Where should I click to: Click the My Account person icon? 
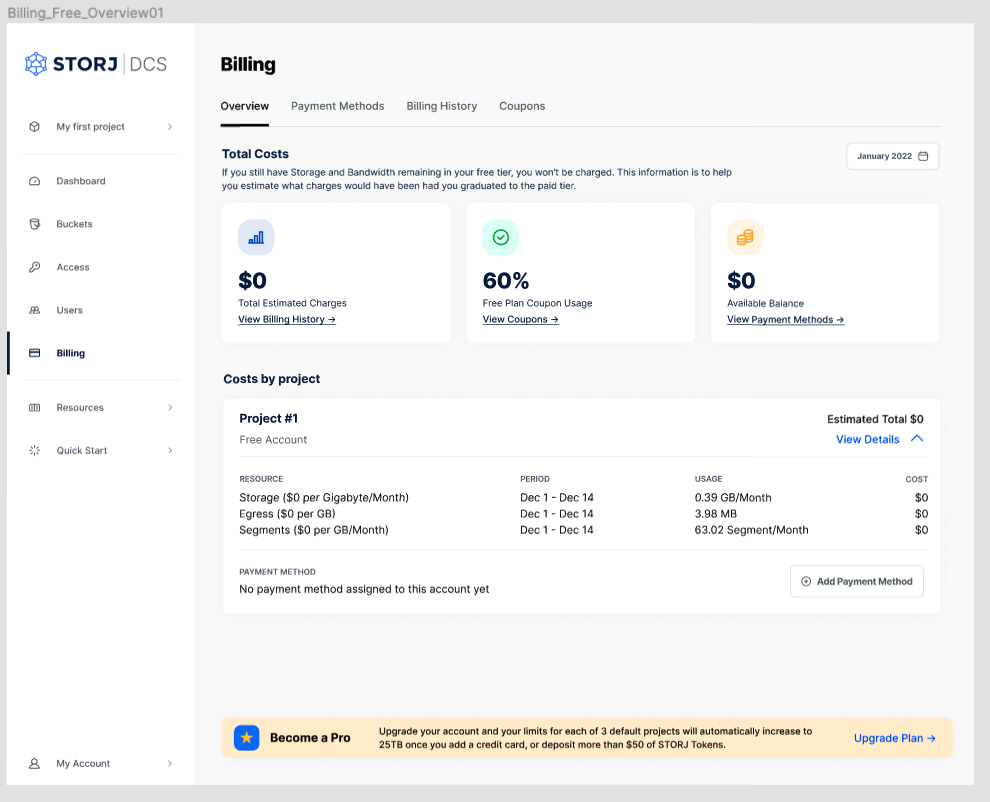click(x=35, y=763)
